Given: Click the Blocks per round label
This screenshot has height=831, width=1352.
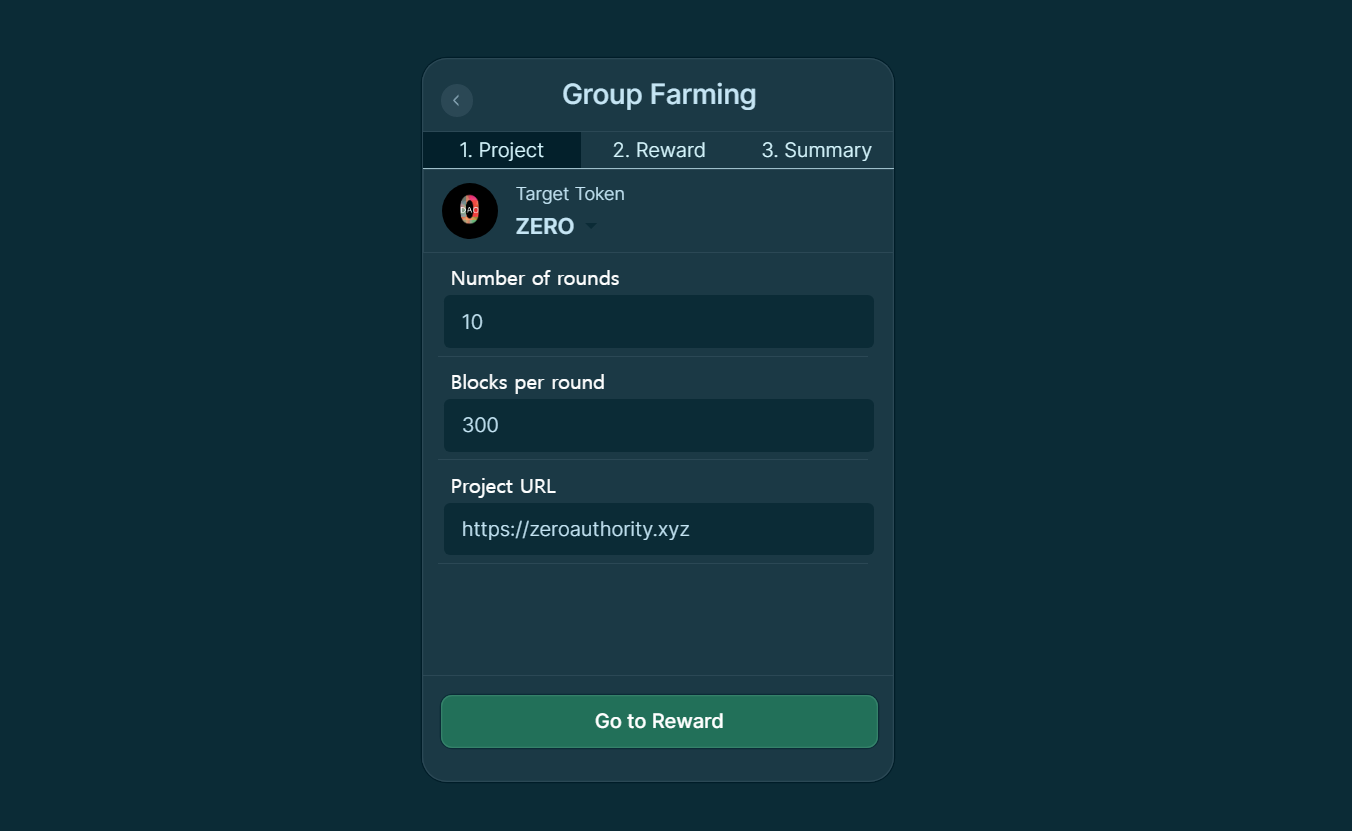Looking at the screenshot, I should [x=528, y=382].
